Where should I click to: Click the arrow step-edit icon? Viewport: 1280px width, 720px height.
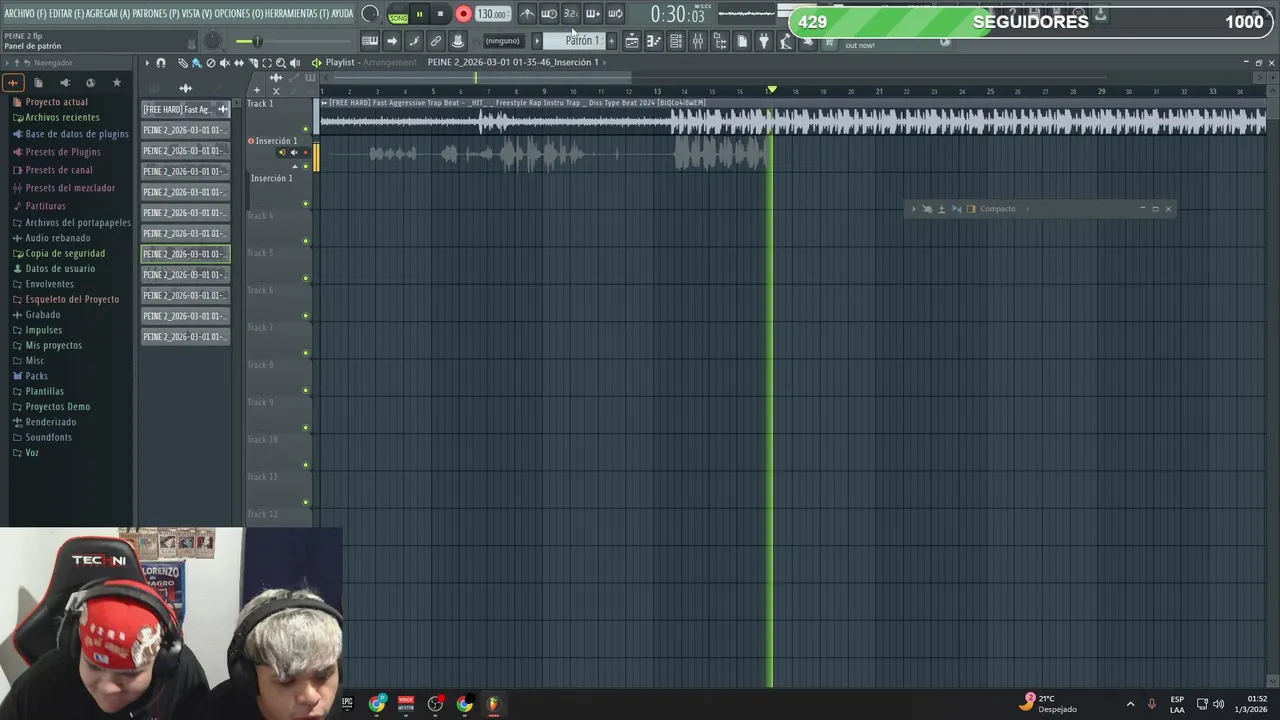[x=392, y=41]
